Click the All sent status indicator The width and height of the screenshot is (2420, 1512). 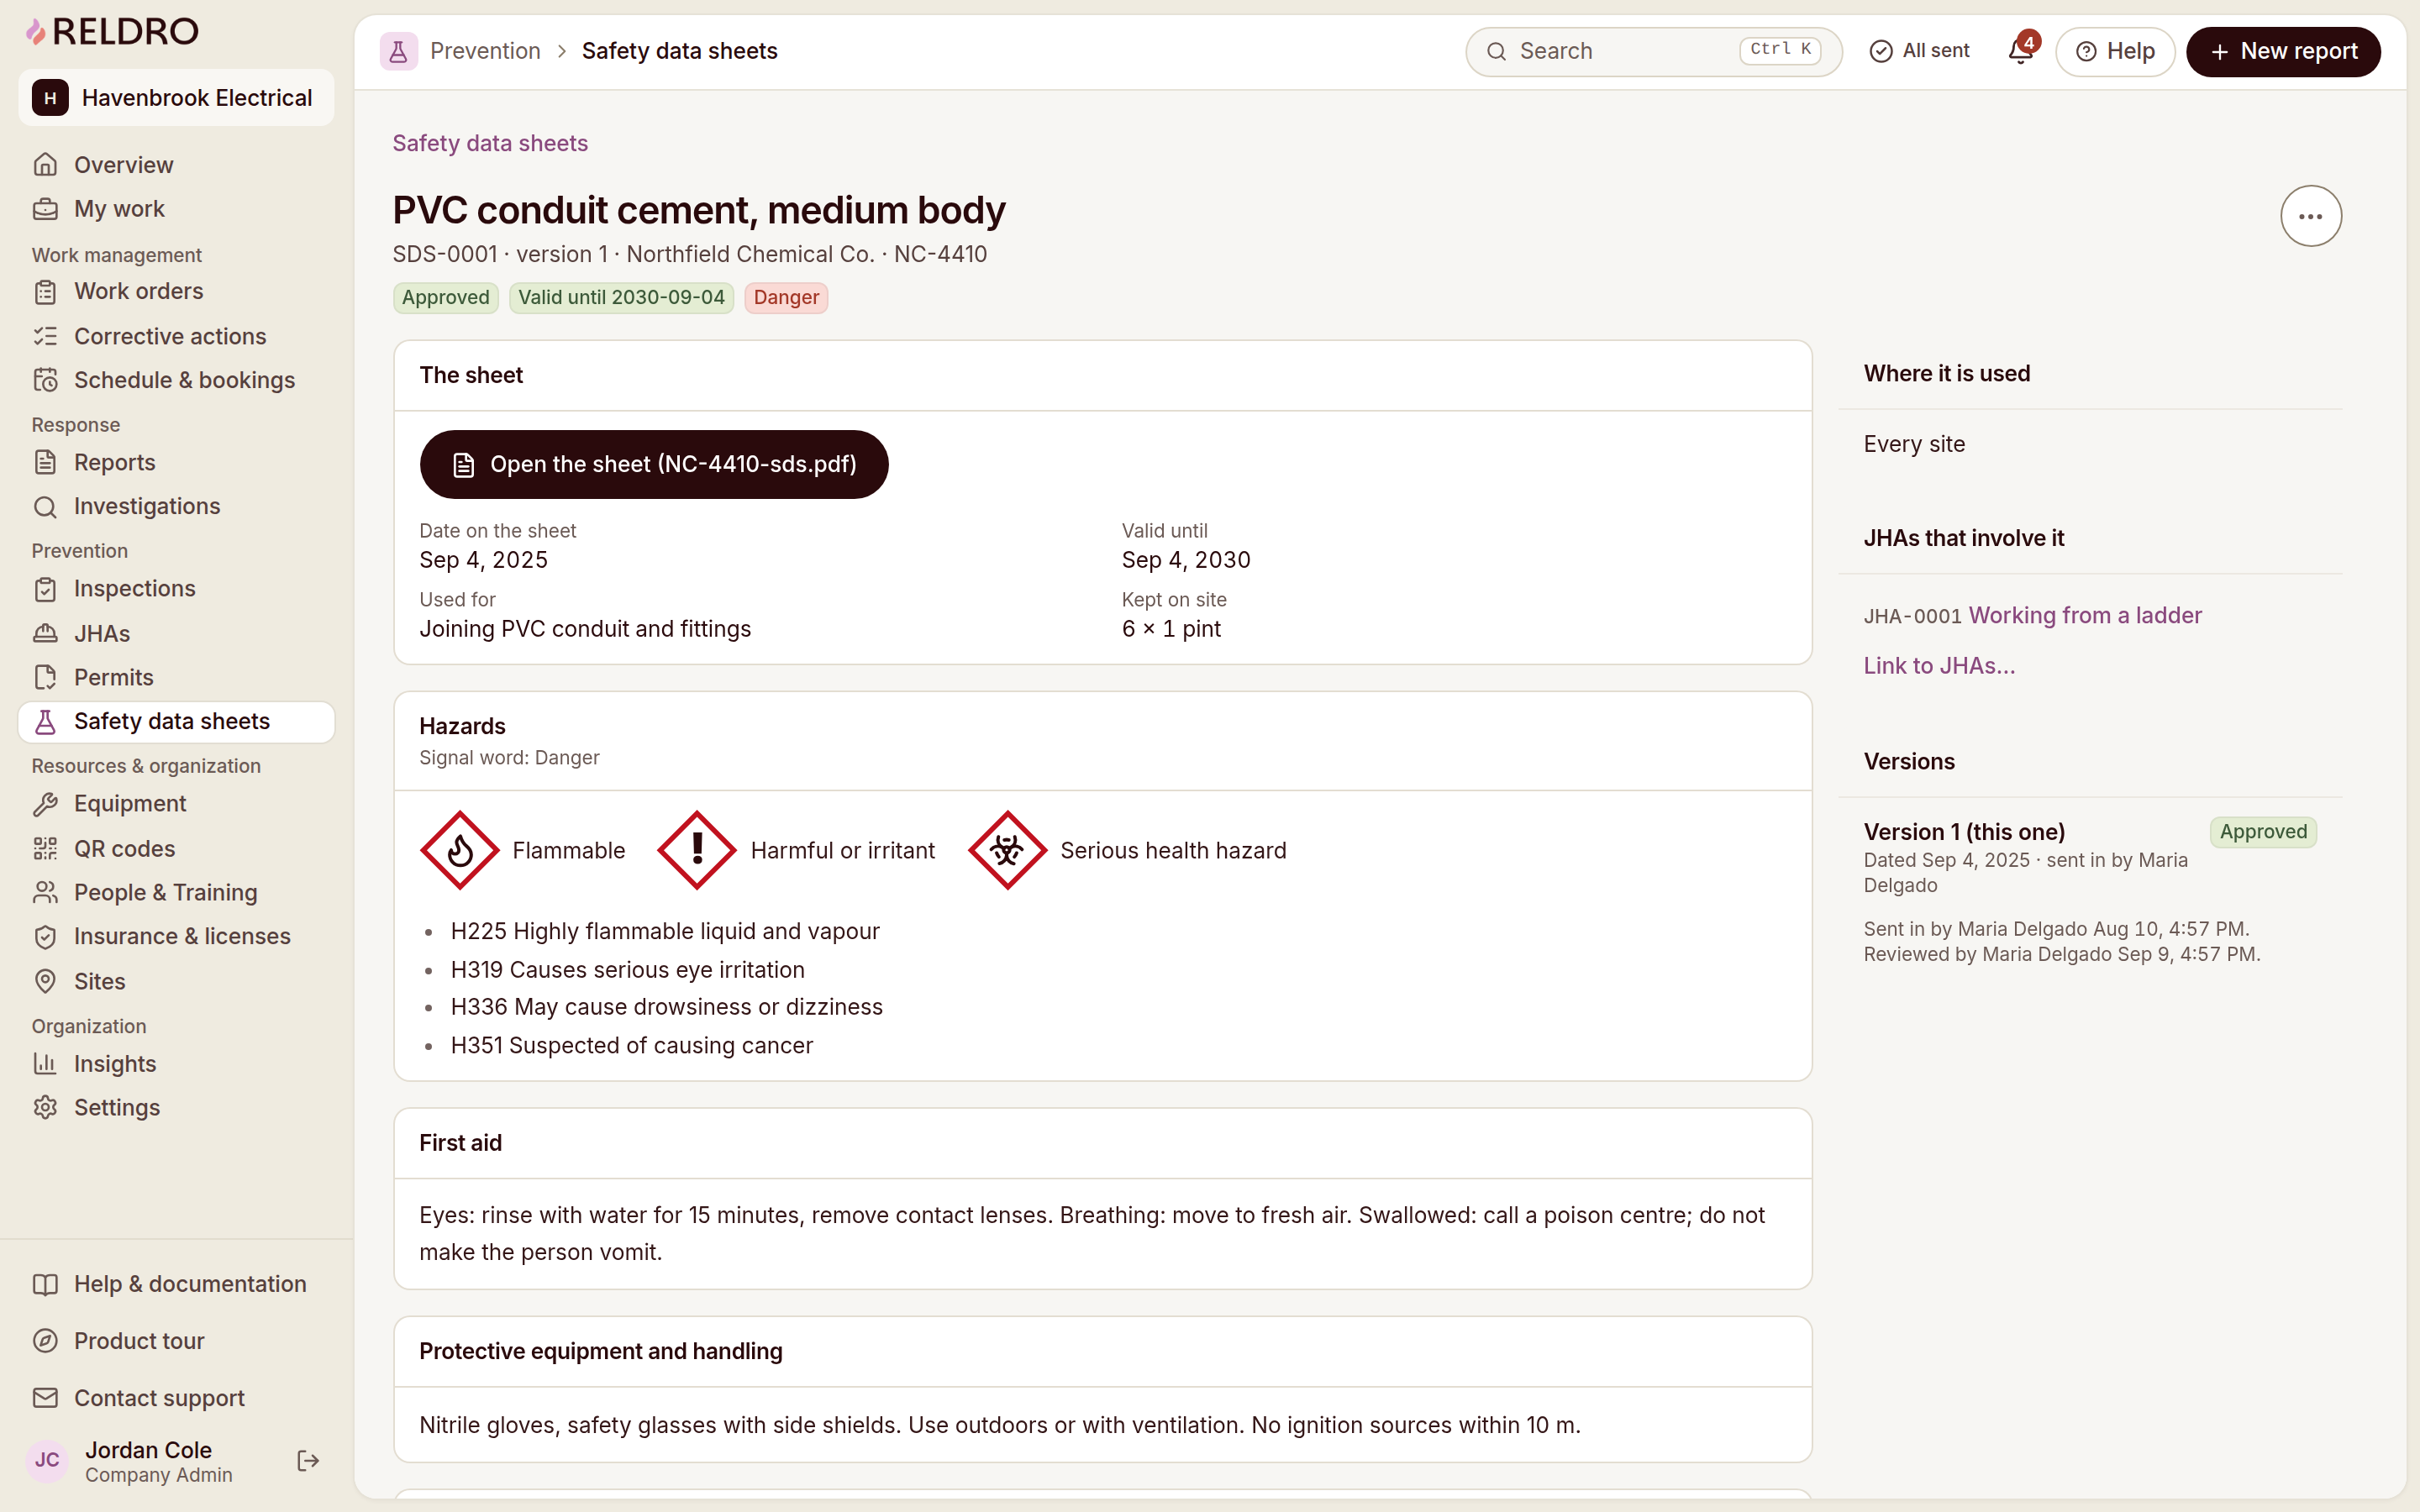click(1919, 51)
